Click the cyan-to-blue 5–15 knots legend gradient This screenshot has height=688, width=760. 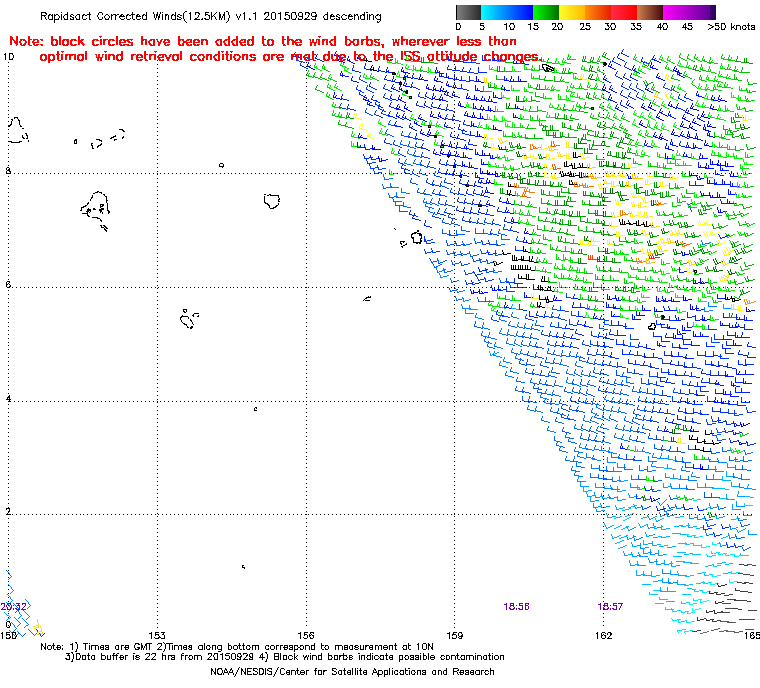coord(507,12)
